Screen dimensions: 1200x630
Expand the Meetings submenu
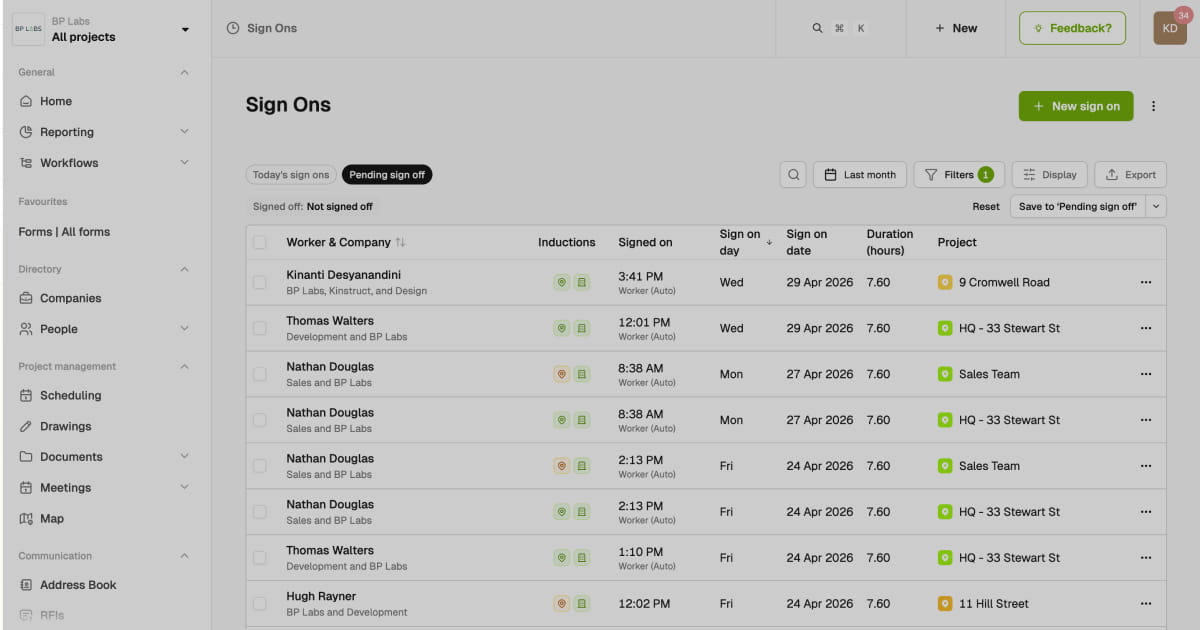184,488
